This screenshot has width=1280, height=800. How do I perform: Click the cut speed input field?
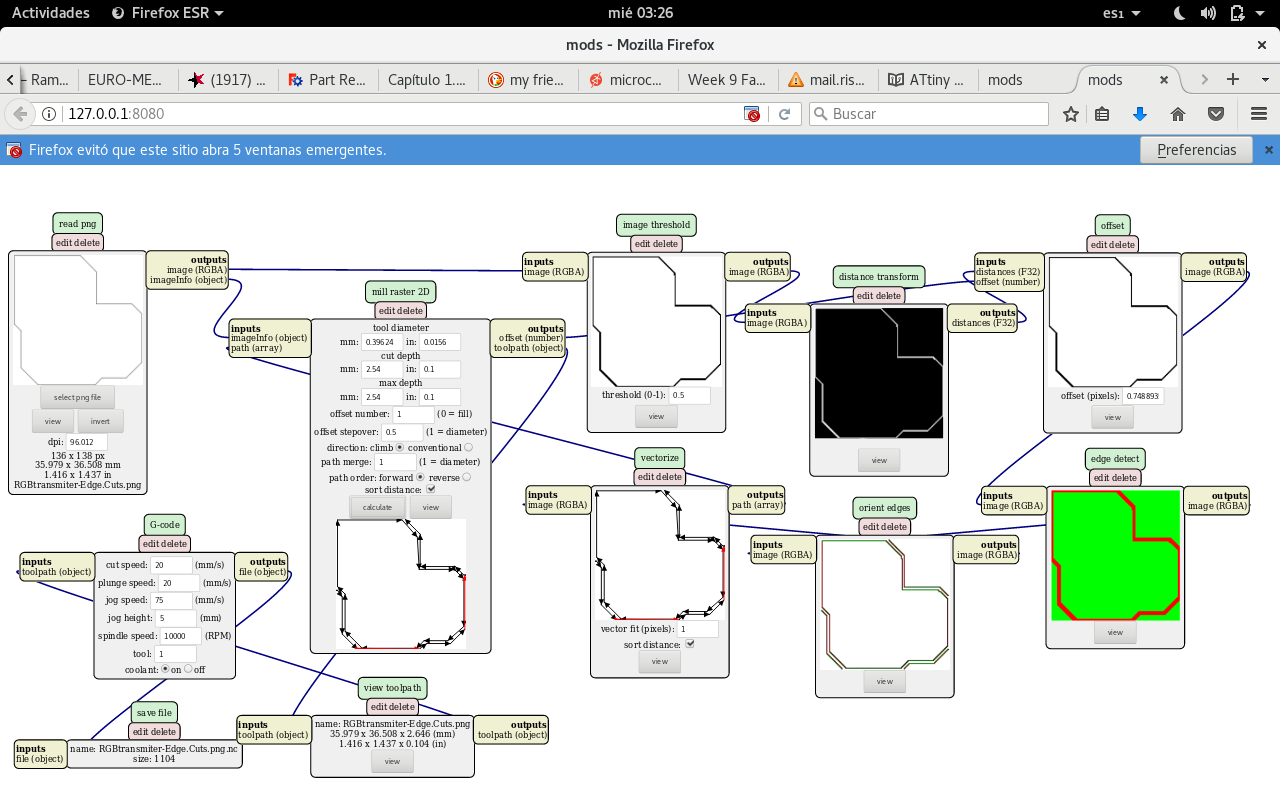[x=173, y=565]
